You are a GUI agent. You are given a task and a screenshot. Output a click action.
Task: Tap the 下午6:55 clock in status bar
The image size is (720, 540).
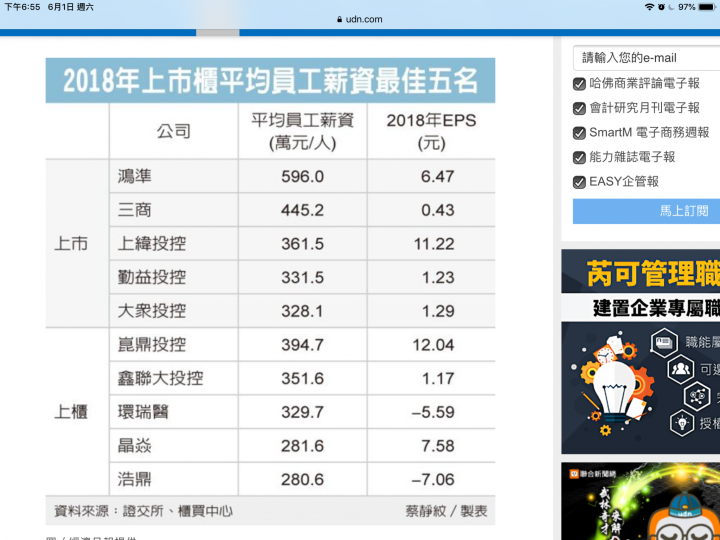22,7
